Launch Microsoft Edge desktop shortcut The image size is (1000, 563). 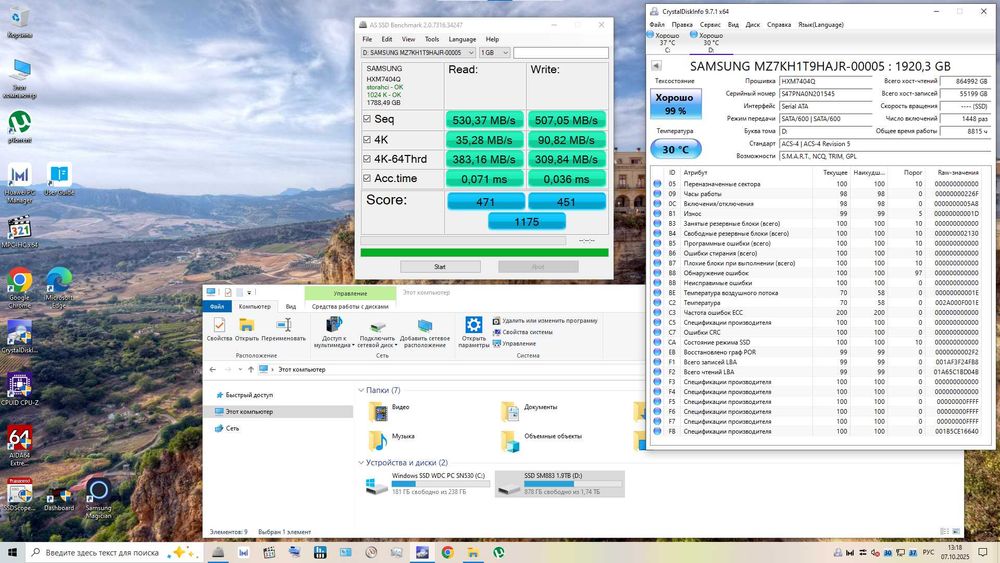pyautogui.click(x=59, y=288)
